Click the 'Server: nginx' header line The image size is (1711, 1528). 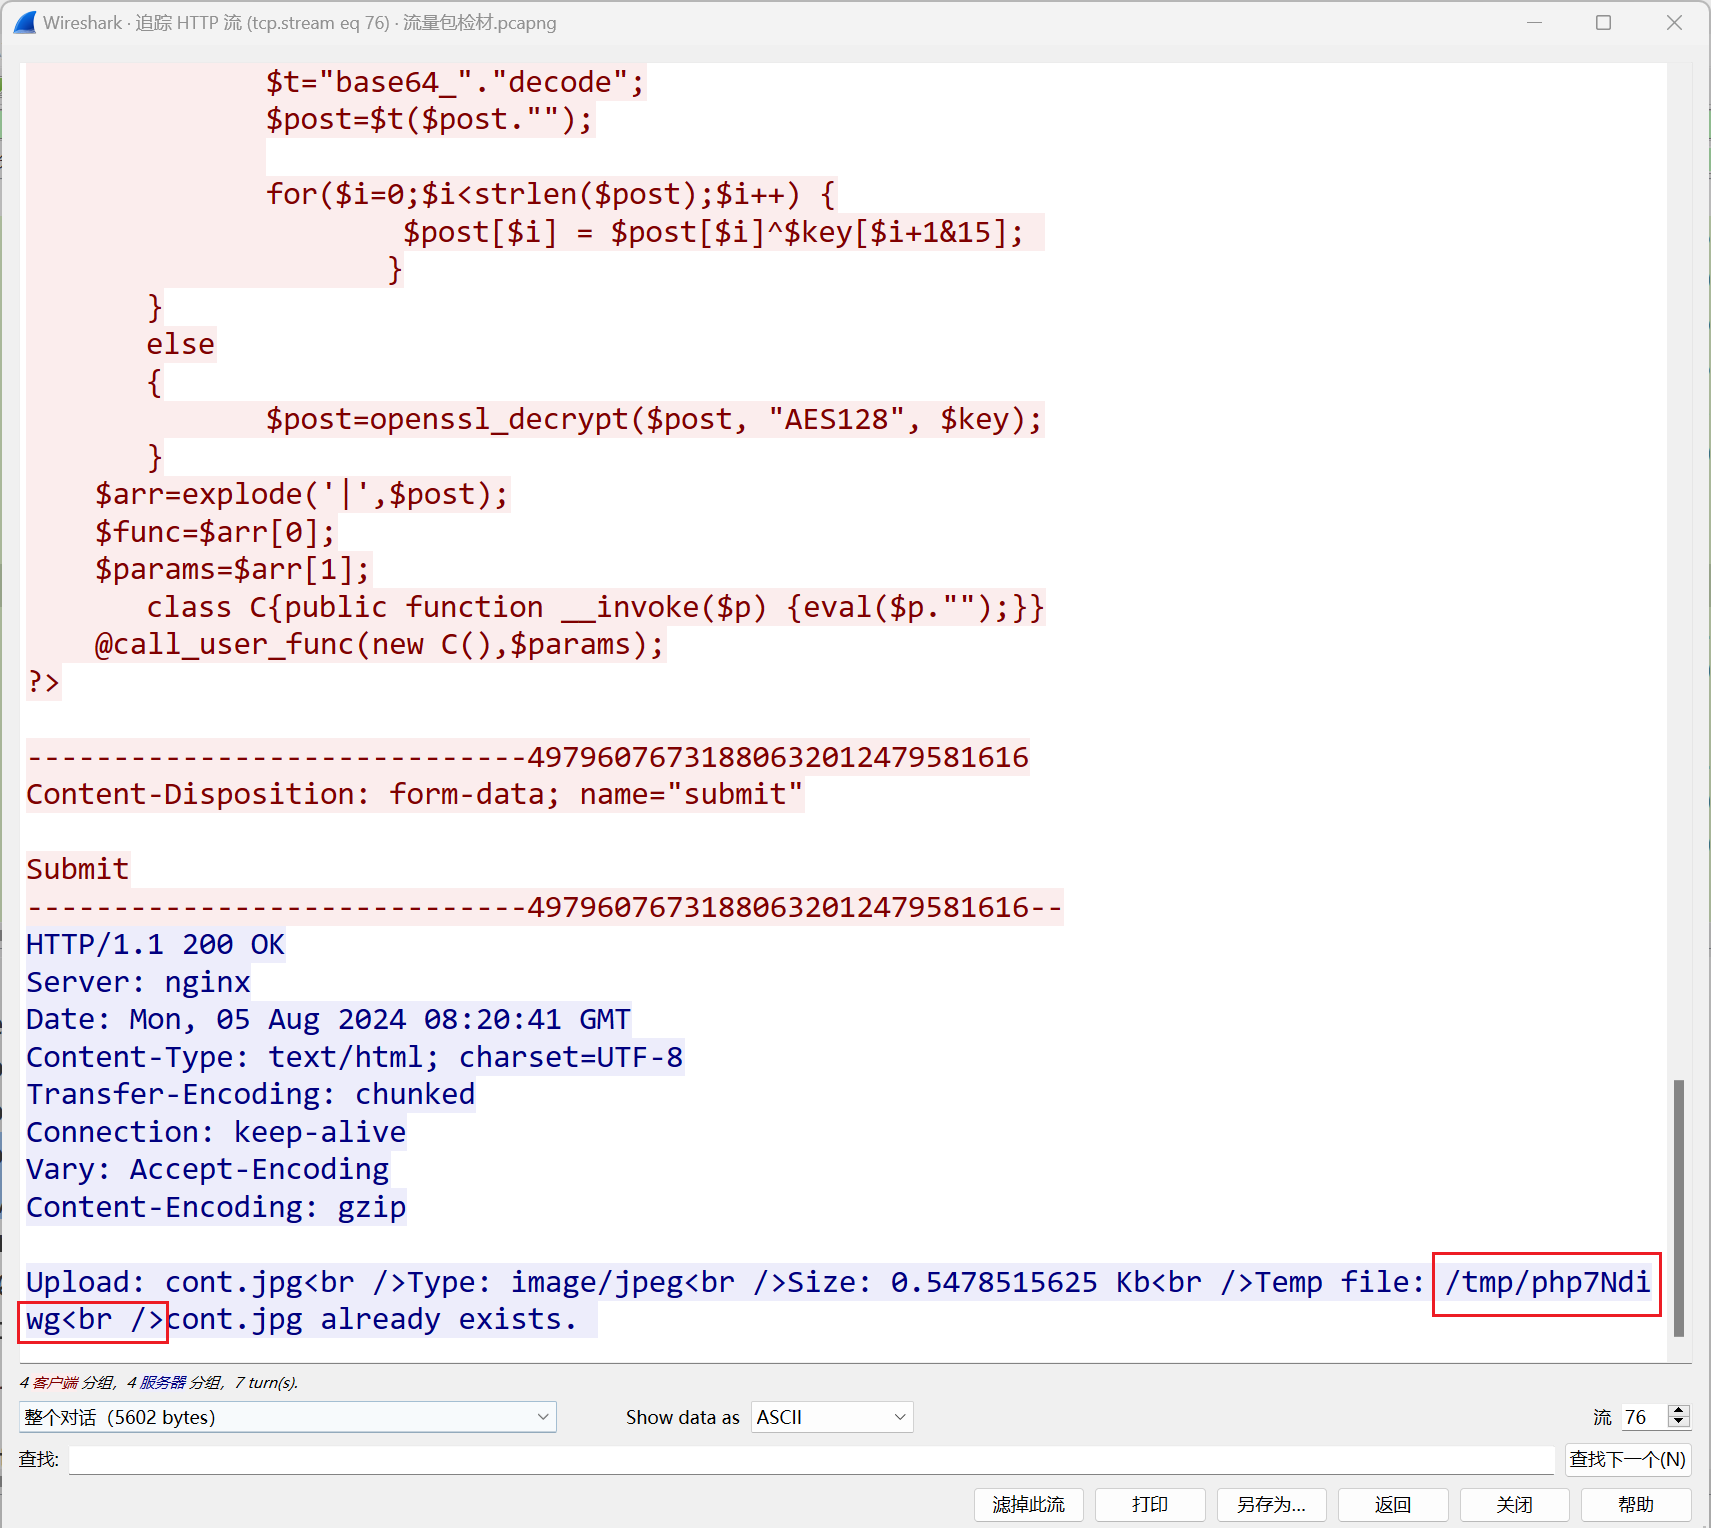click(138, 982)
